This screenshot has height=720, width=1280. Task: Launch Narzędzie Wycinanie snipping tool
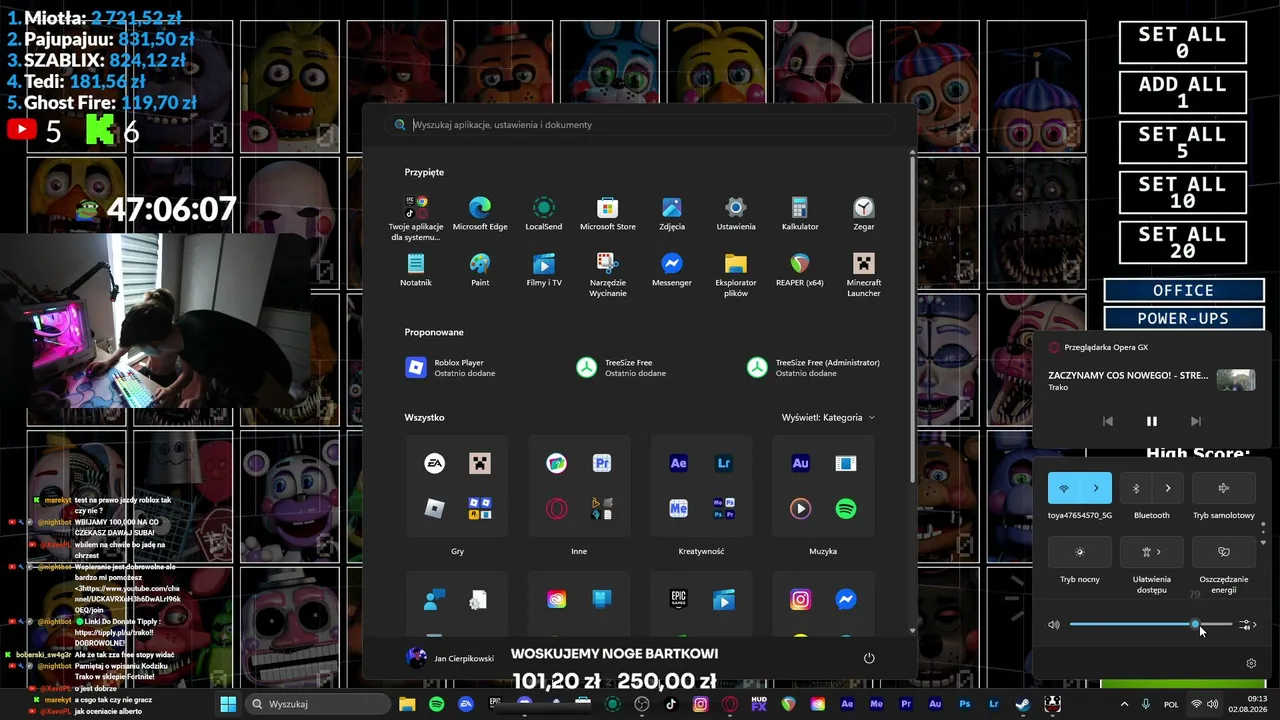(x=608, y=274)
